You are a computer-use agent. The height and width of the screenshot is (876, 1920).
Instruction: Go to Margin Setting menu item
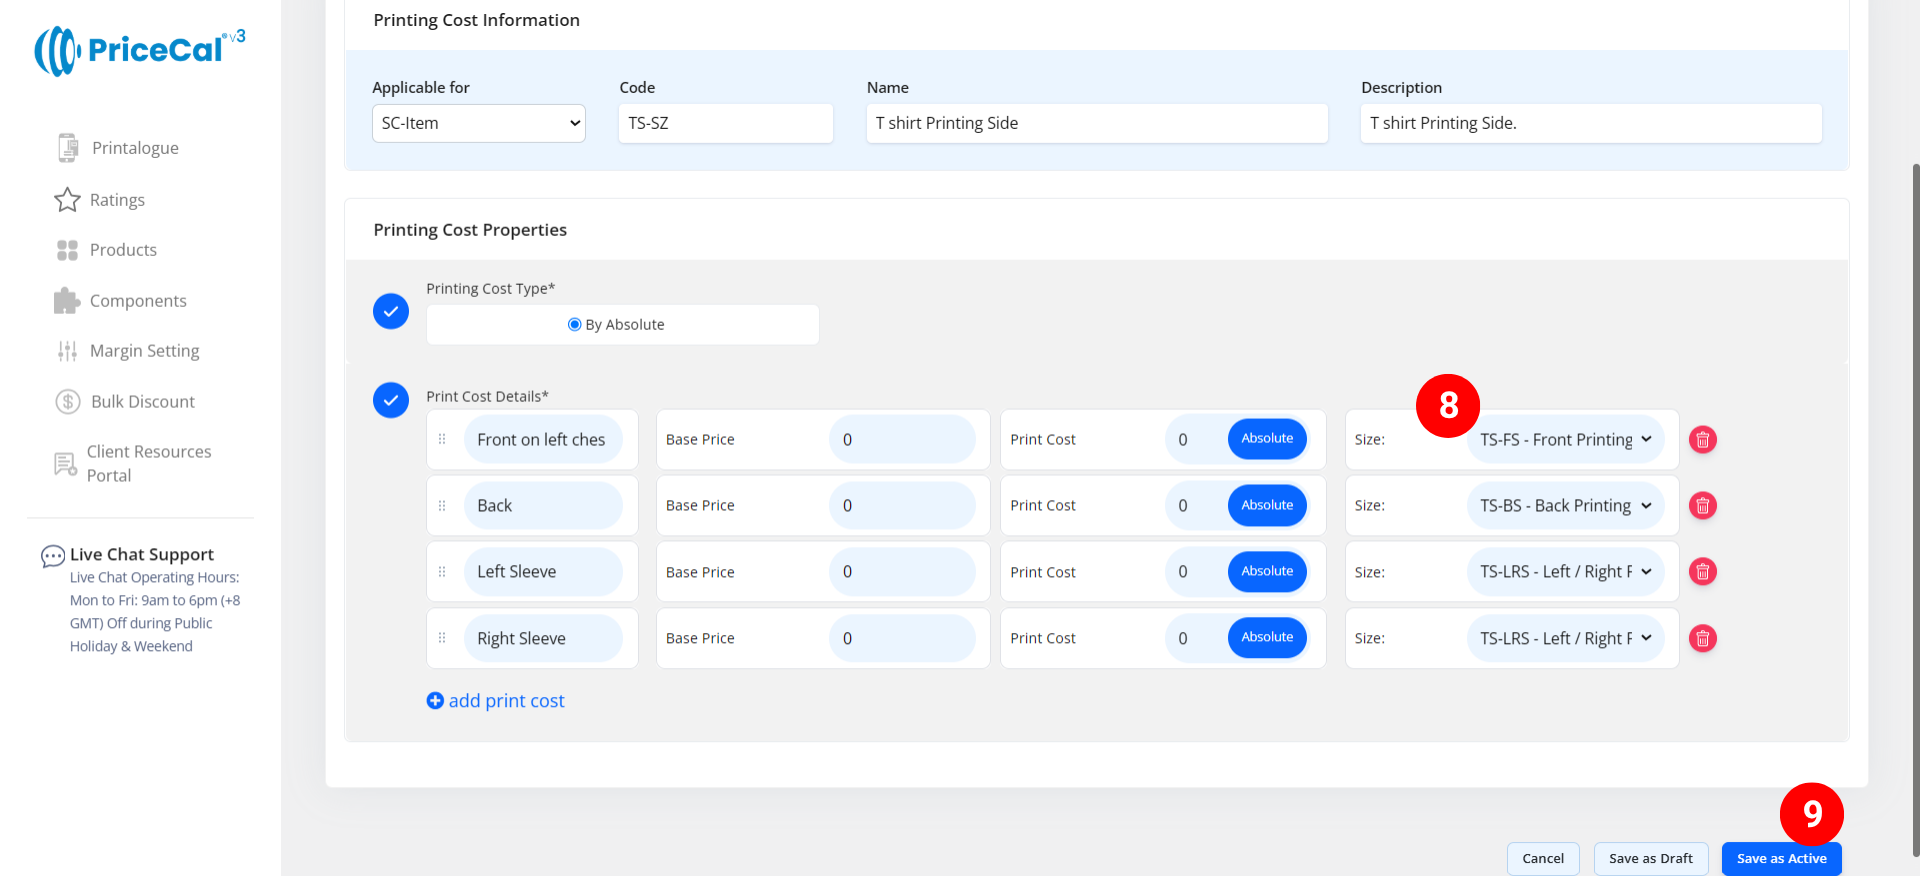[144, 351]
